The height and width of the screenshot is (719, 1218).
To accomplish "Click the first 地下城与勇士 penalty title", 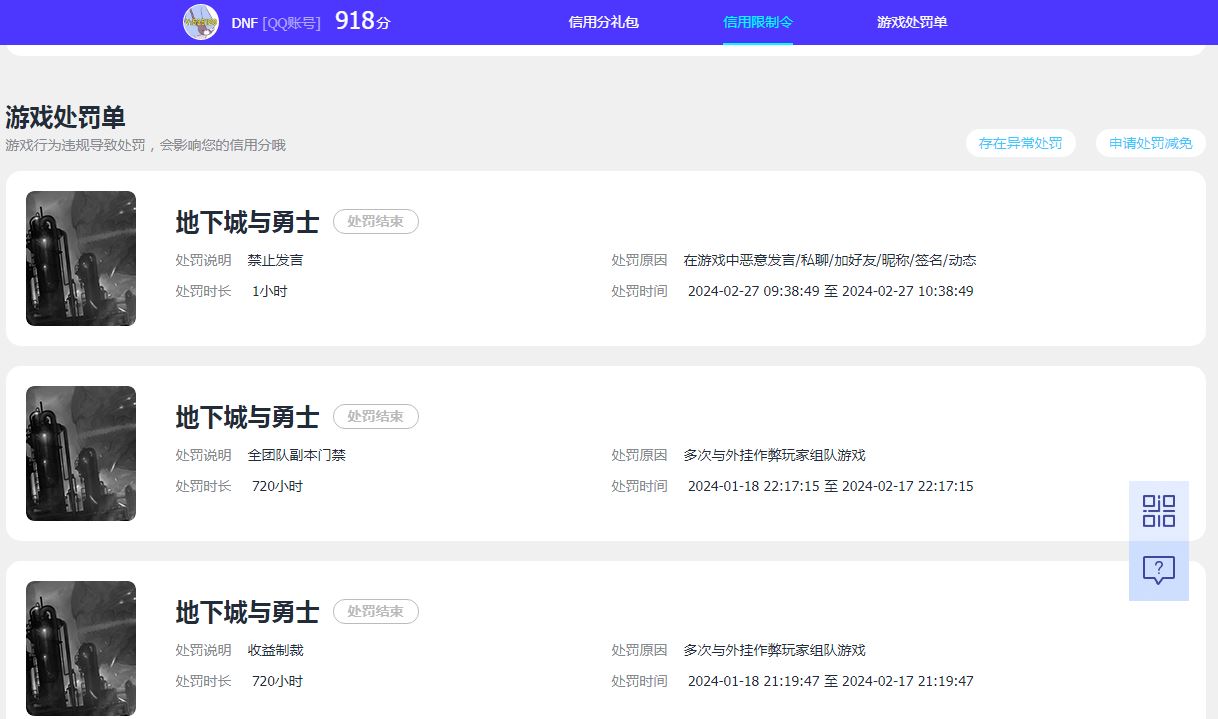I will pyautogui.click(x=246, y=223).
